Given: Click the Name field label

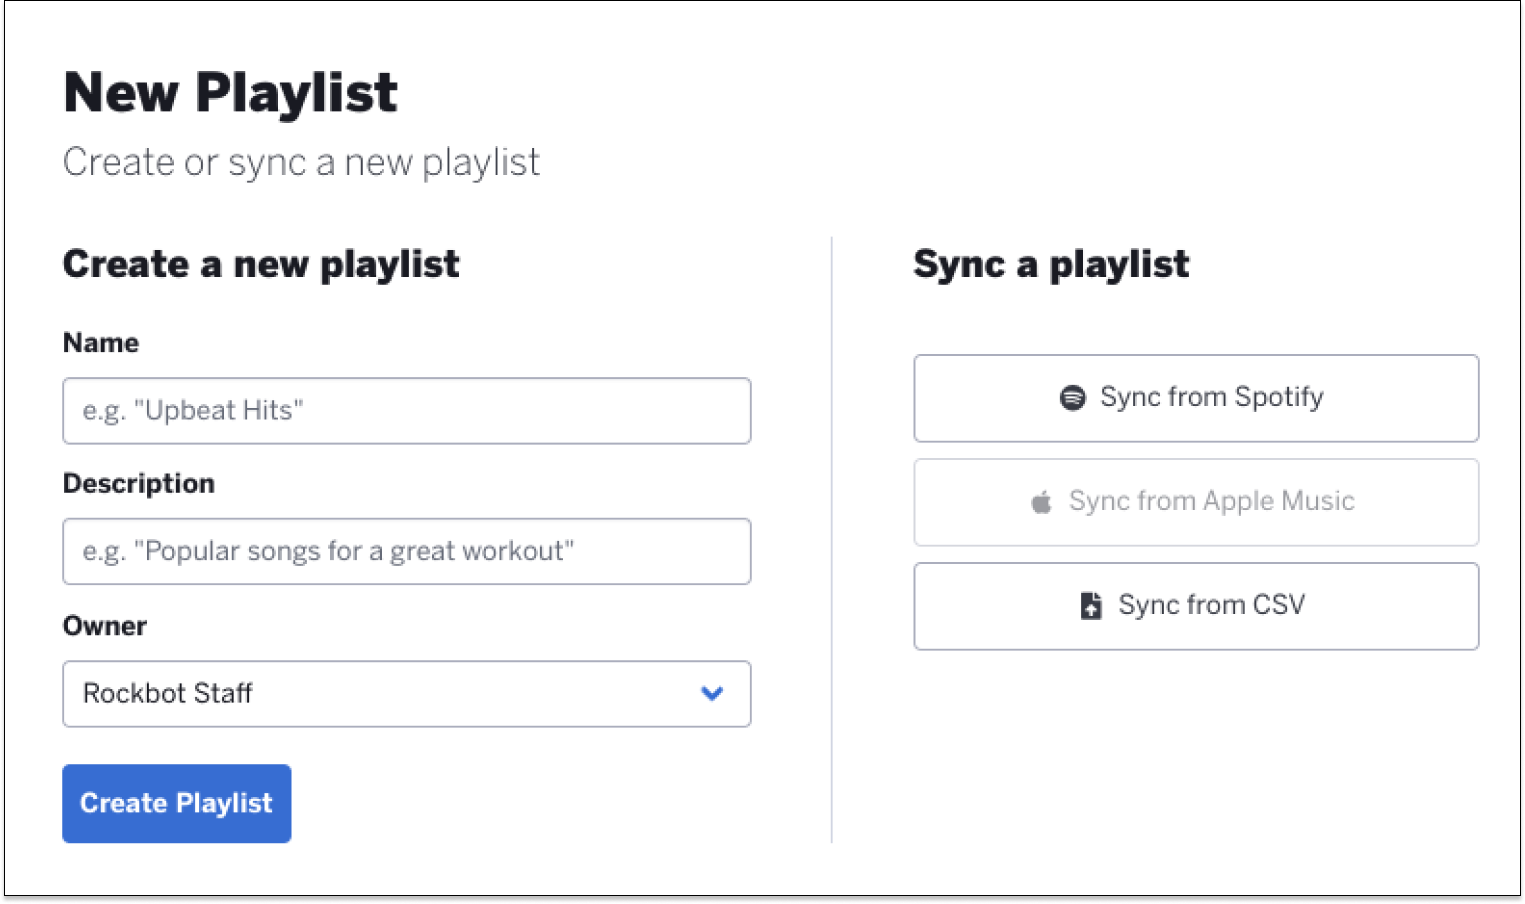Looking at the screenshot, I should [101, 343].
